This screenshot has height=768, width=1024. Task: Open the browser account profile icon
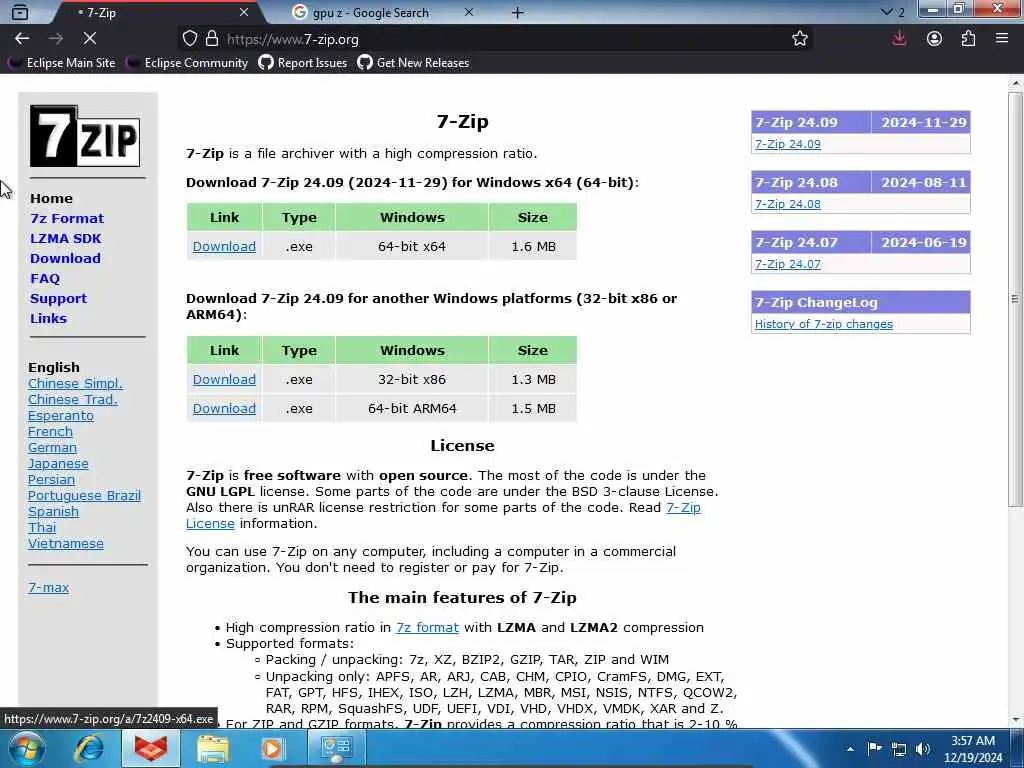[x=934, y=39]
